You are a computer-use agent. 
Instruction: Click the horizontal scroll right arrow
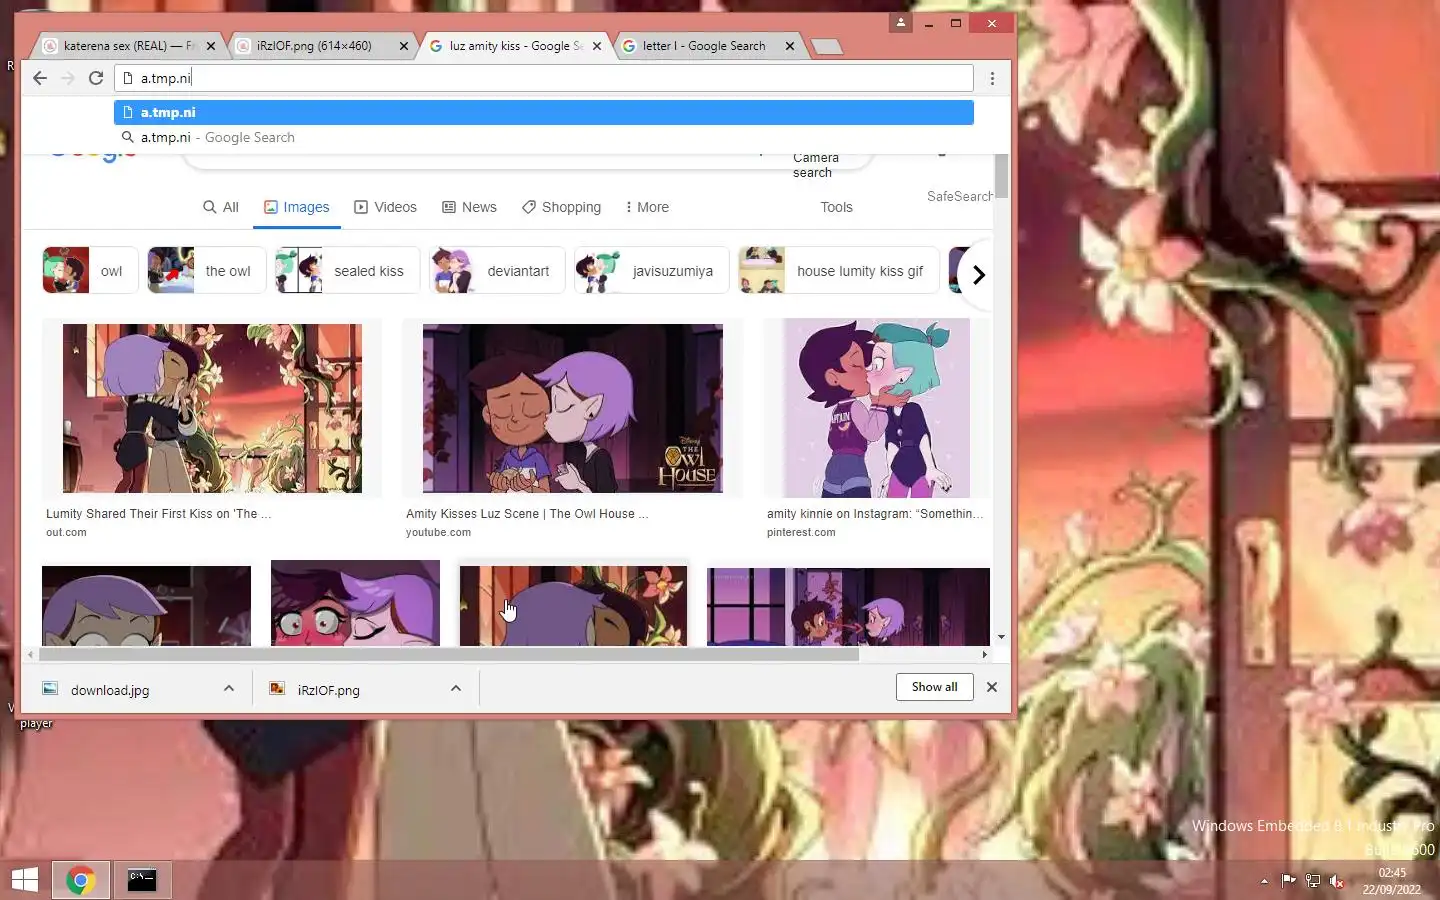point(985,654)
